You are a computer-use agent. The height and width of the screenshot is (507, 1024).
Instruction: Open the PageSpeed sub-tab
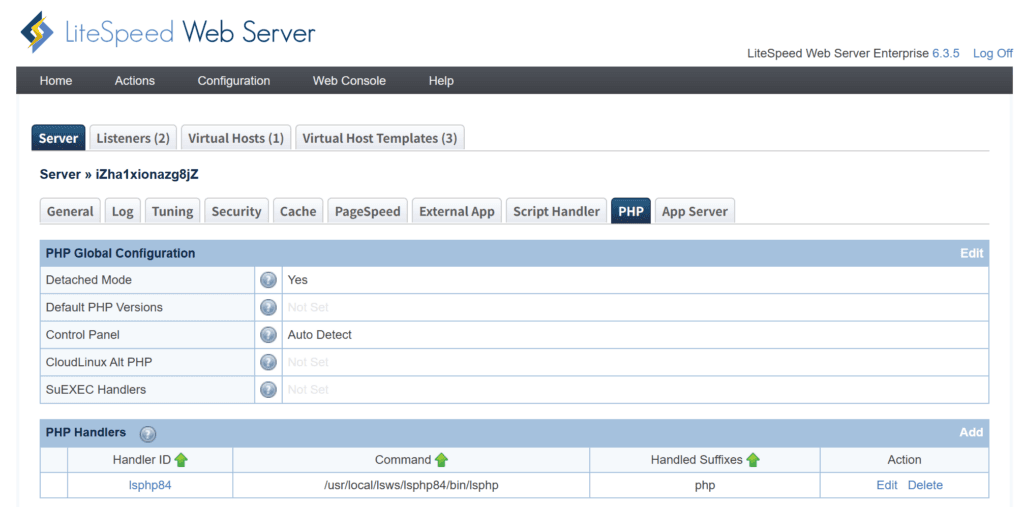[x=368, y=211]
